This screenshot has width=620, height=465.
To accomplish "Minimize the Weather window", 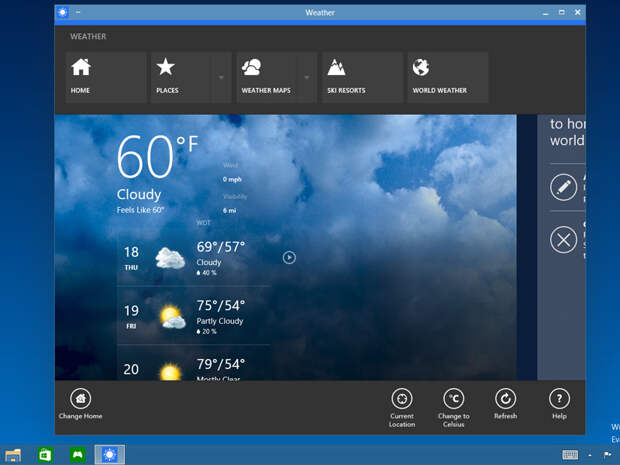I will point(546,13).
